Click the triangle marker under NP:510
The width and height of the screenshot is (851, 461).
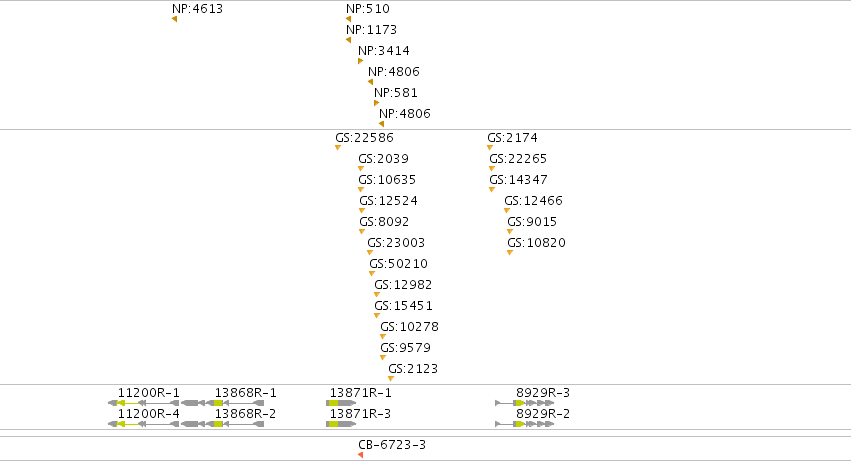coord(348,19)
